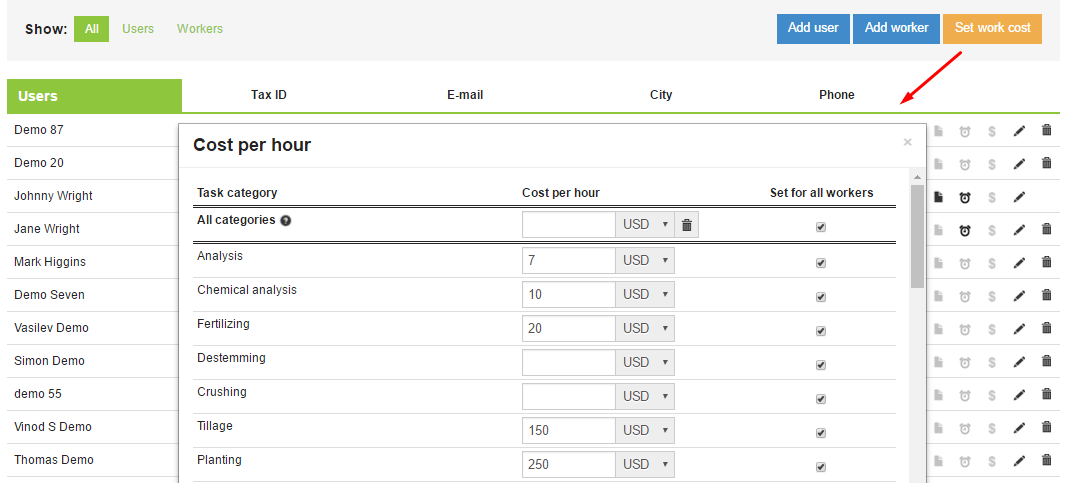The height and width of the screenshot is (483, 1084).
Task: Click the document icon in Johnny Wright row
Action: tap(938, 197)
